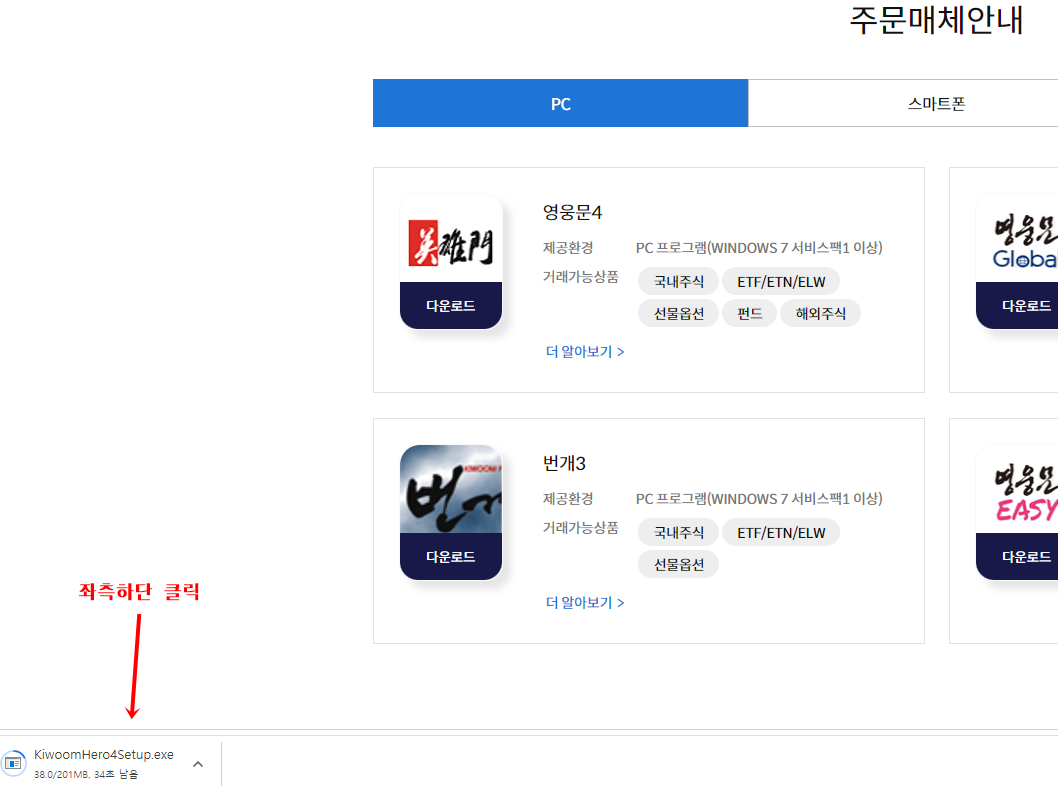Download 영웅문 Global via its 다운로드 button
Screen dimensions: 1058x792
[x=1018, y=306]
